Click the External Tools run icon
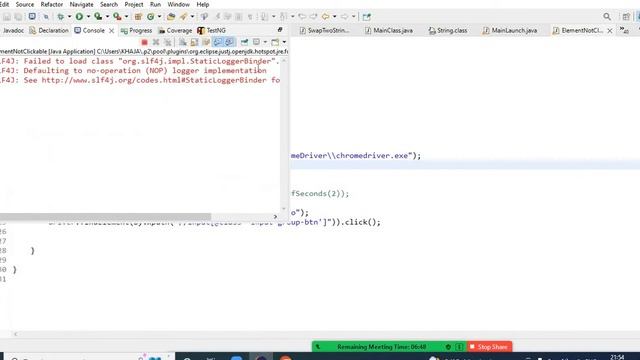This screenshot has height=360, width=640. [x=117, y=17]
